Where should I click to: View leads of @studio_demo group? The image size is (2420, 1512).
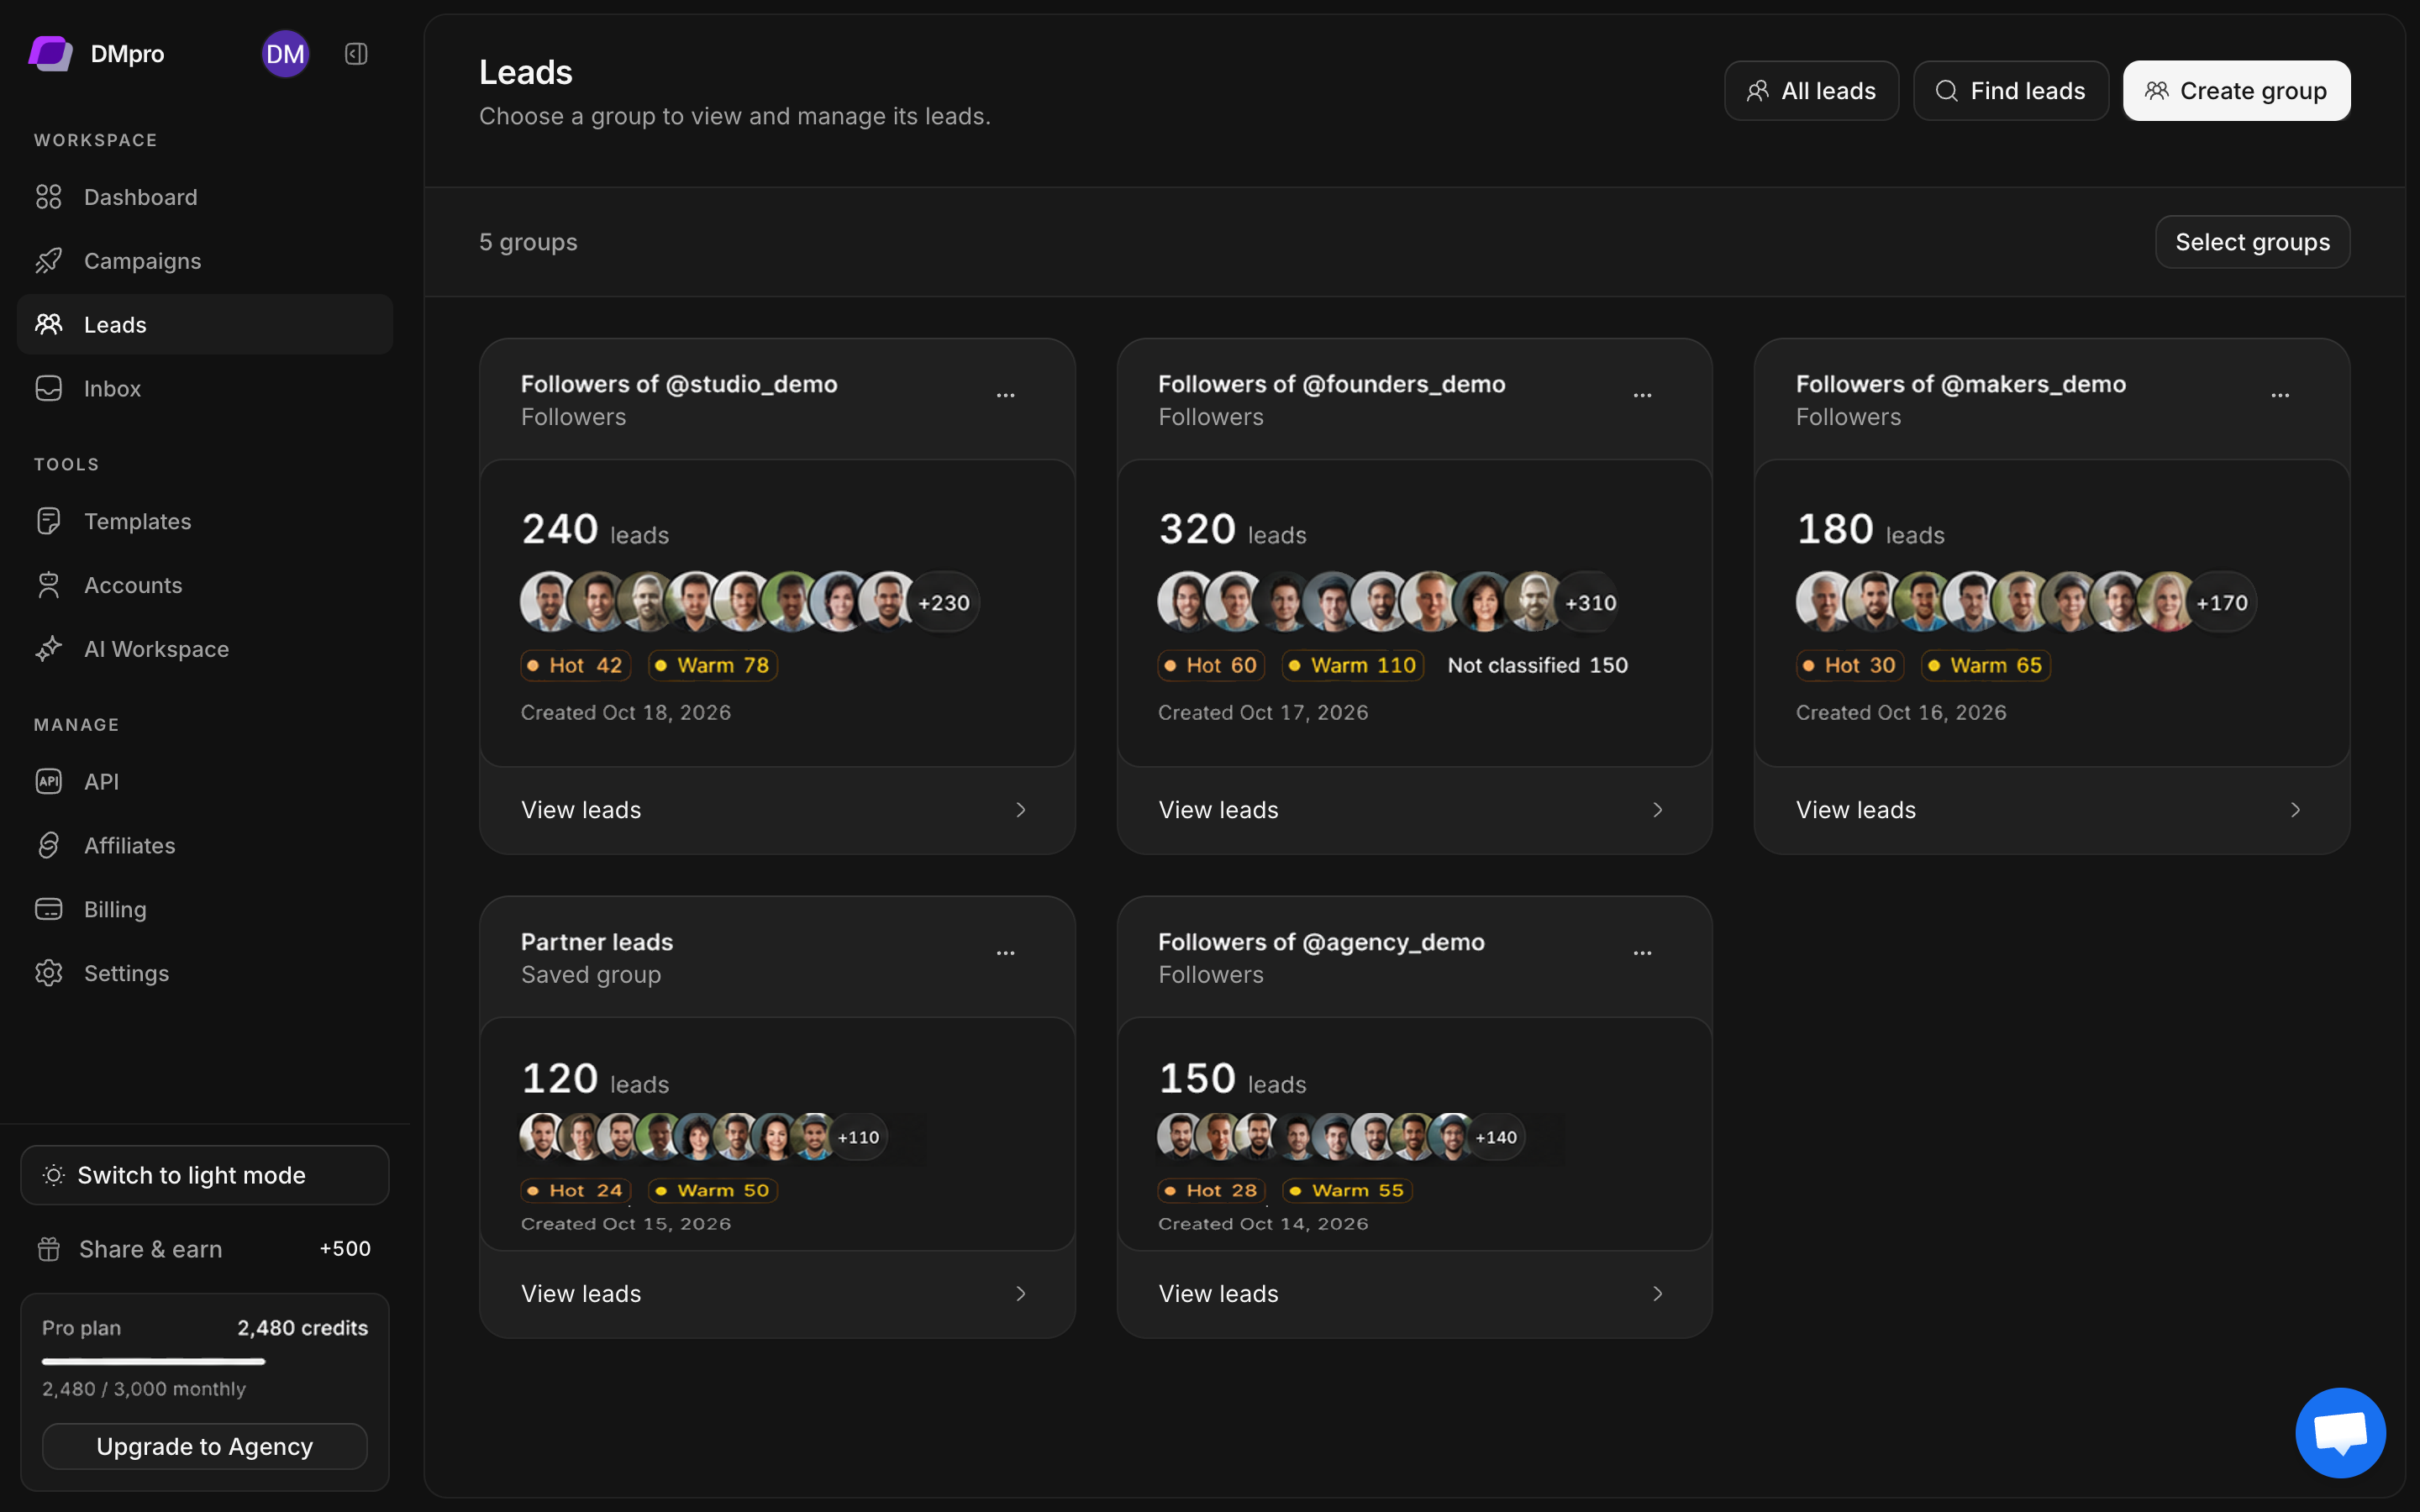pos(777,810)
